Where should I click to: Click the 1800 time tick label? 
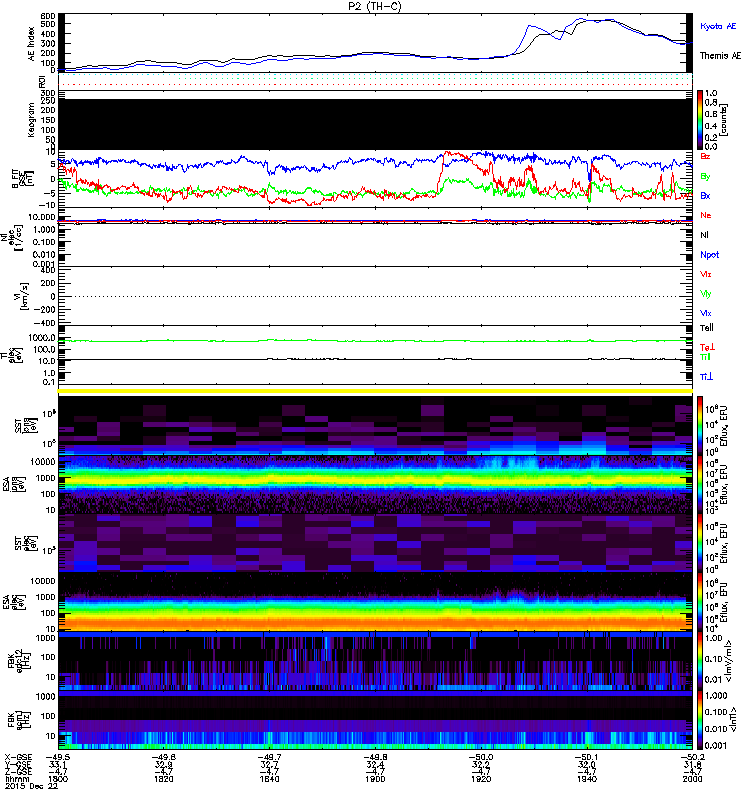pos(58,779)
